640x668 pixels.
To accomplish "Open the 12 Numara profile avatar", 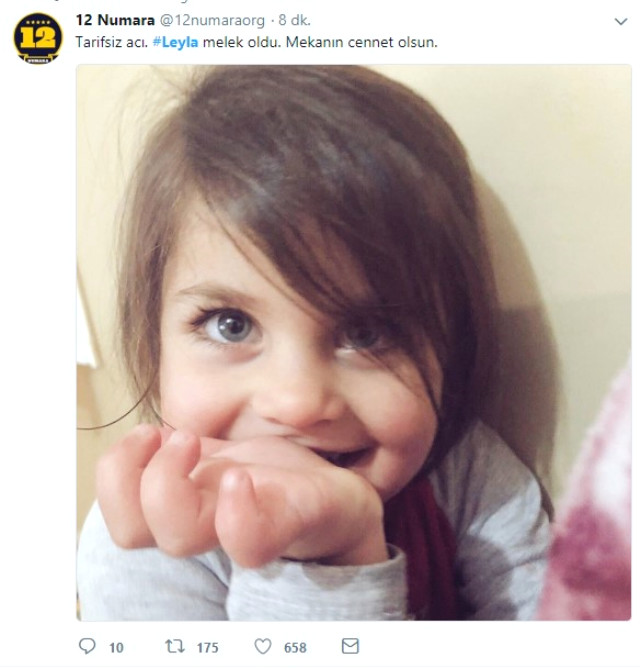I will pos(38,38).
